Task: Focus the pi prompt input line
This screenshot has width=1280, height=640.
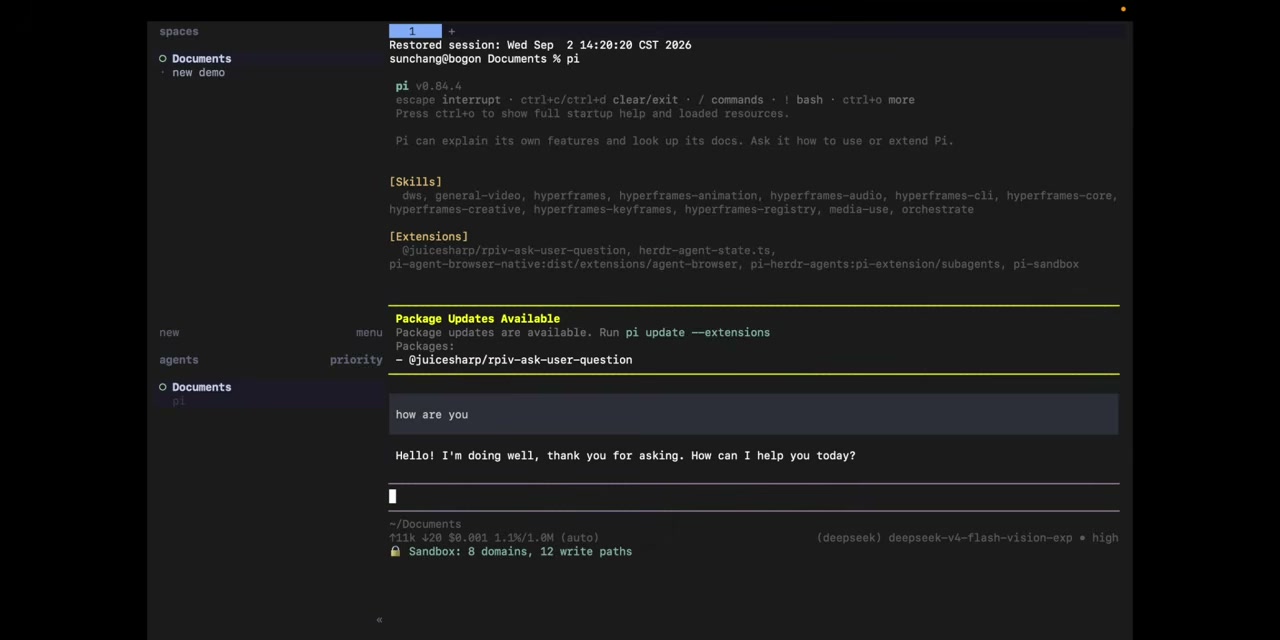Action: pyautogui.click(x=754, y=497)
